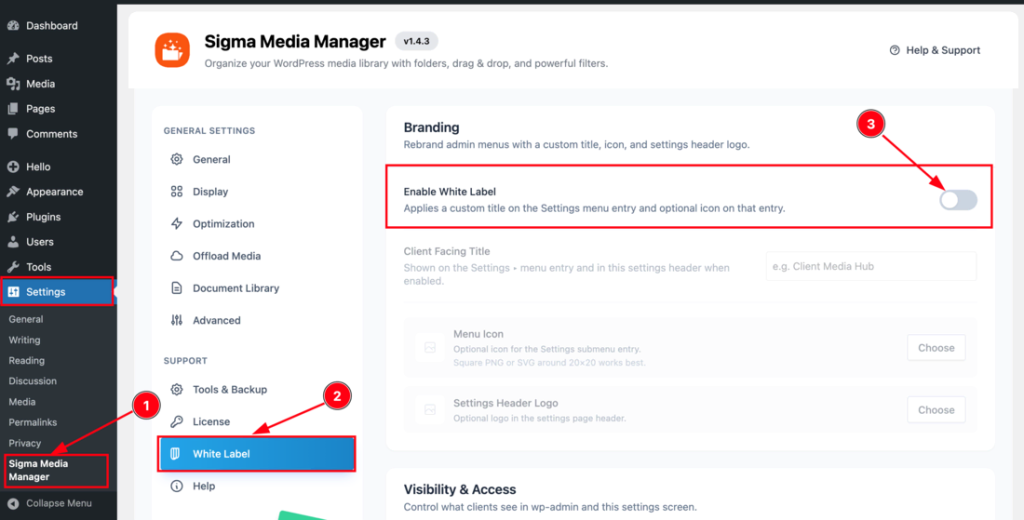Screen dimensions: 1024x520
Task: Click the Dashboard gauge icon
Action: 13,26
